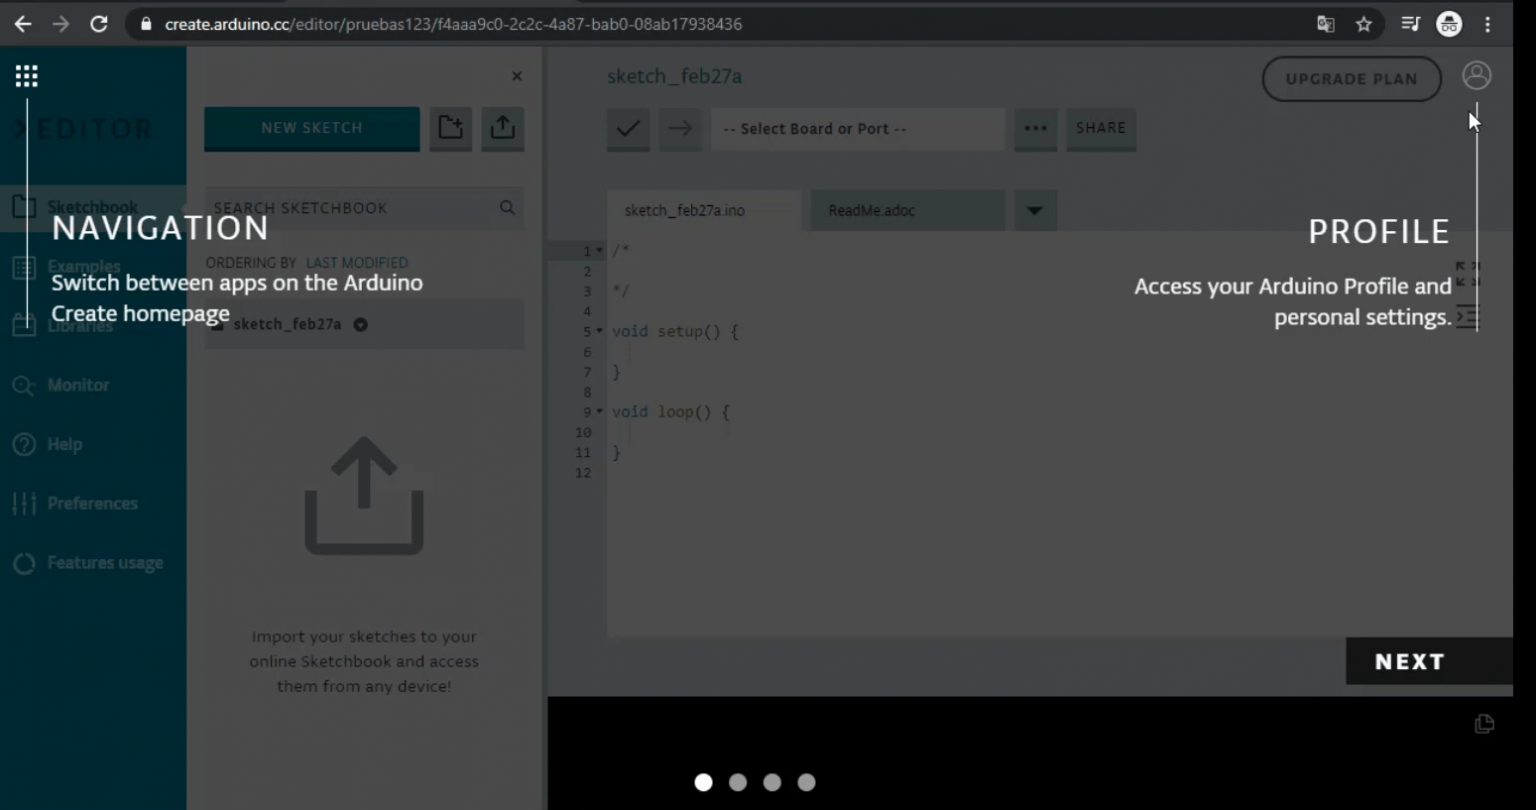The image size is (1536, 810).
Task: Open the Select Board or Port dropdown
Action: 857,128
